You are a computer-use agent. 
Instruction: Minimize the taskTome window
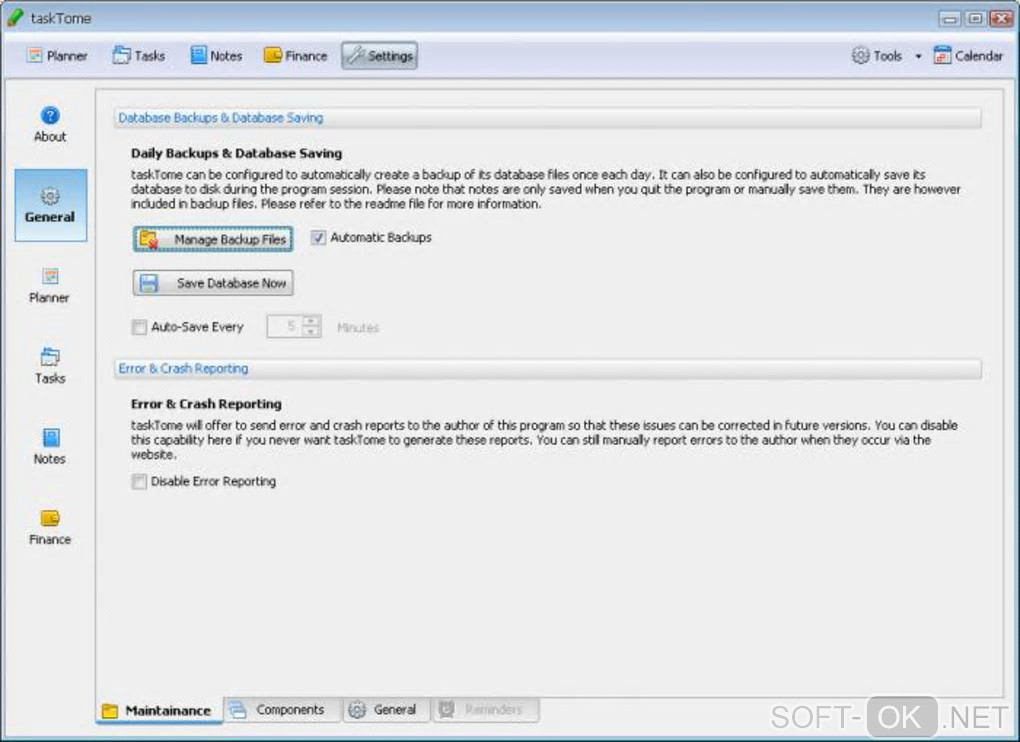950,18
